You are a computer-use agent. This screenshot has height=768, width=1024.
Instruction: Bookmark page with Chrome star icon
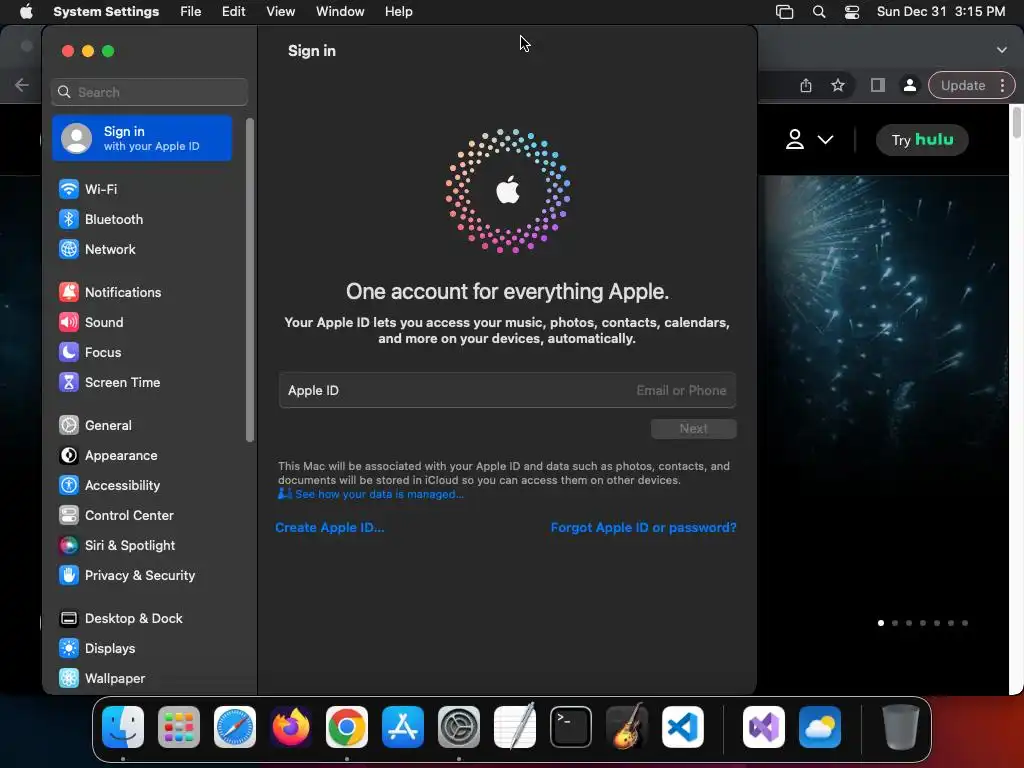[x=838, y=86]
